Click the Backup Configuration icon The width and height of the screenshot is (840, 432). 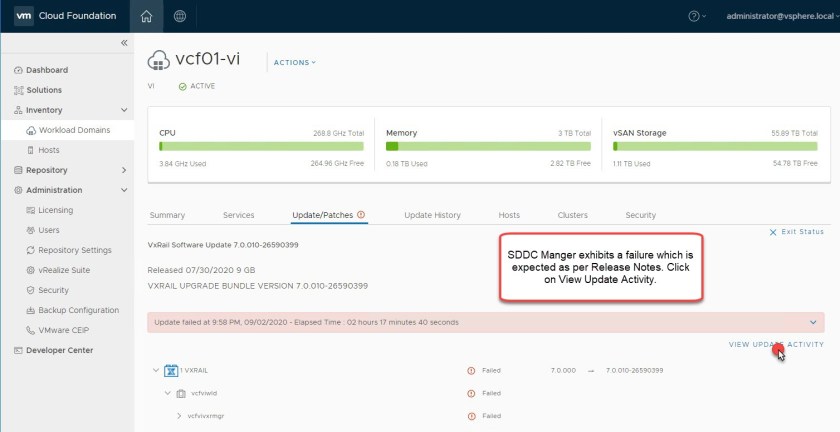31,310
